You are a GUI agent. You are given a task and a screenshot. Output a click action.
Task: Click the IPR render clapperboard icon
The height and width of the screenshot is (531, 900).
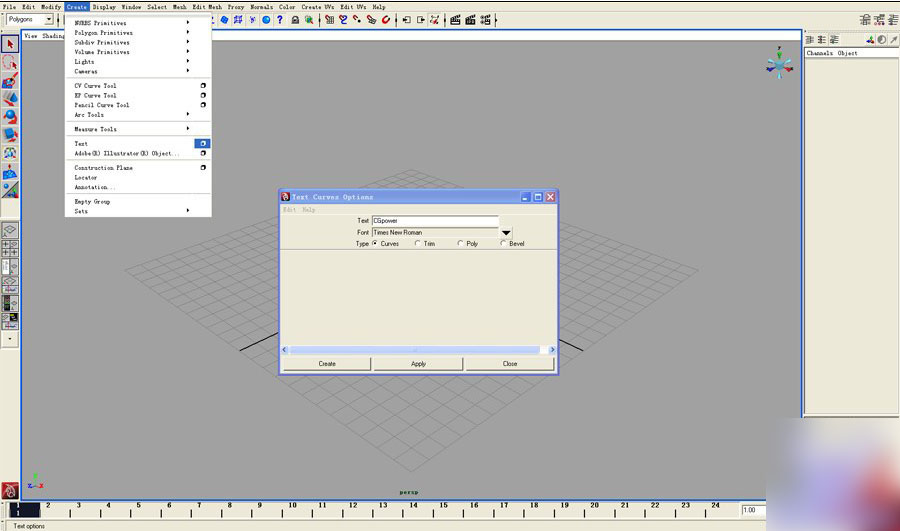tap(470, 20)
